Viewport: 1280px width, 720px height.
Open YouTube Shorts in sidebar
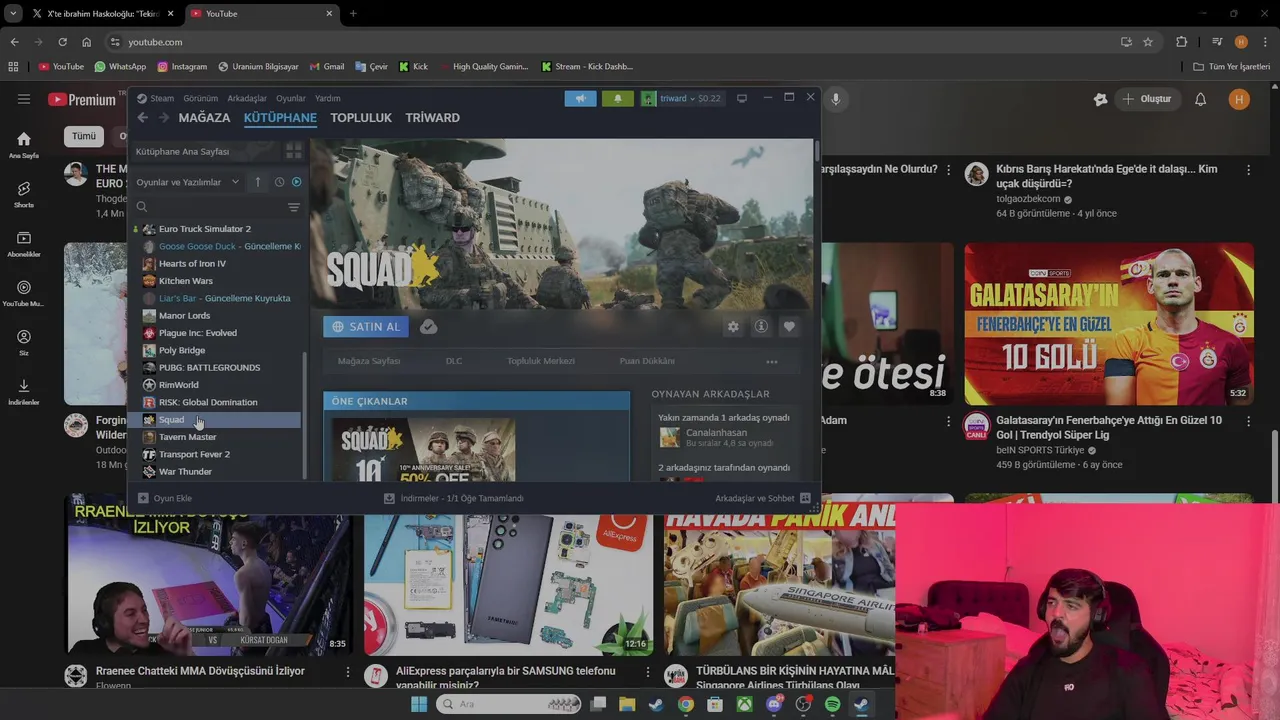click(x=24, y=194)
